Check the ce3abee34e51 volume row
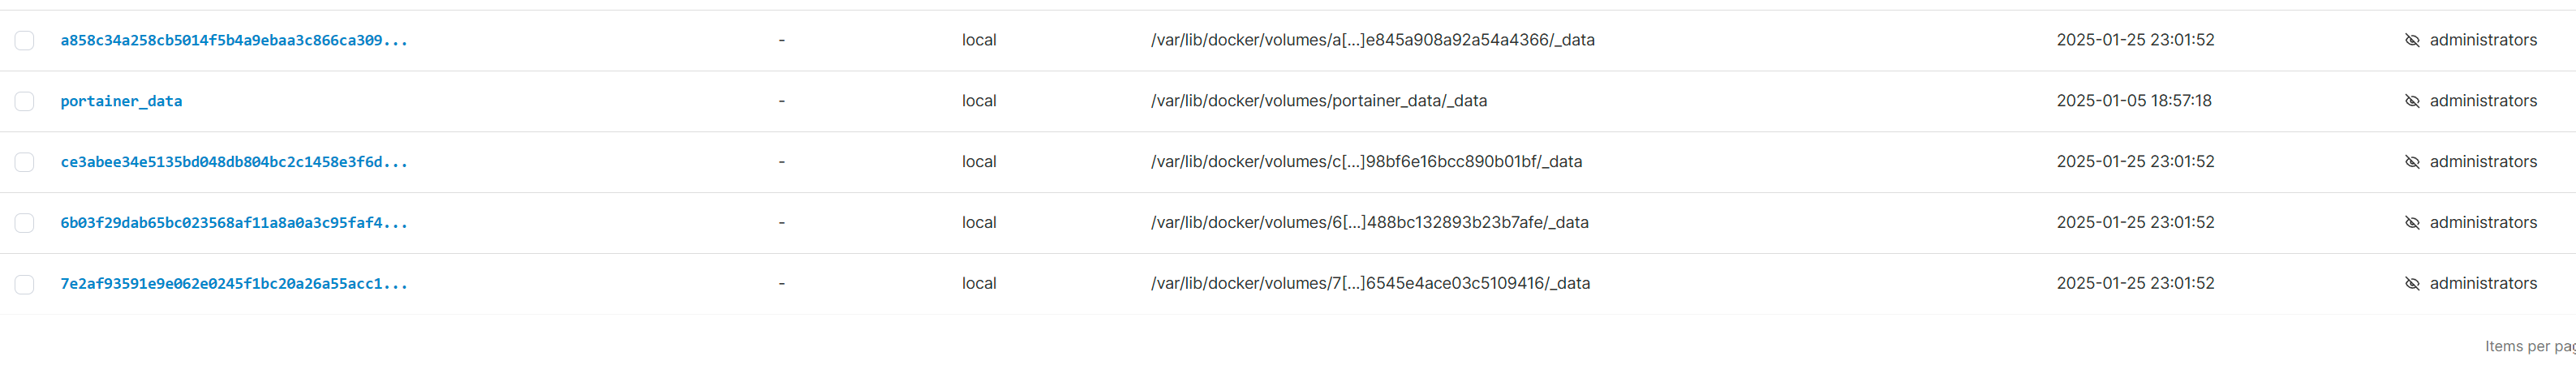 click(x=24, y=162)
